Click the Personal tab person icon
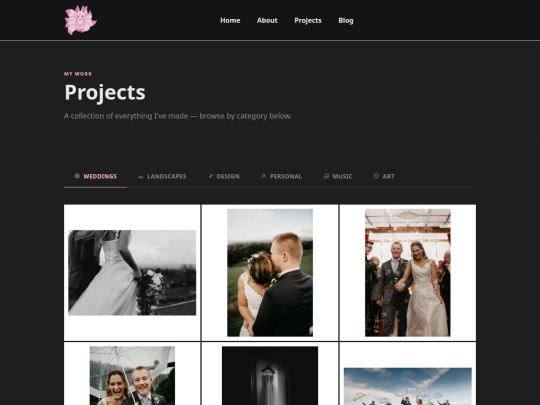The image size is (540, 405). 263,176
